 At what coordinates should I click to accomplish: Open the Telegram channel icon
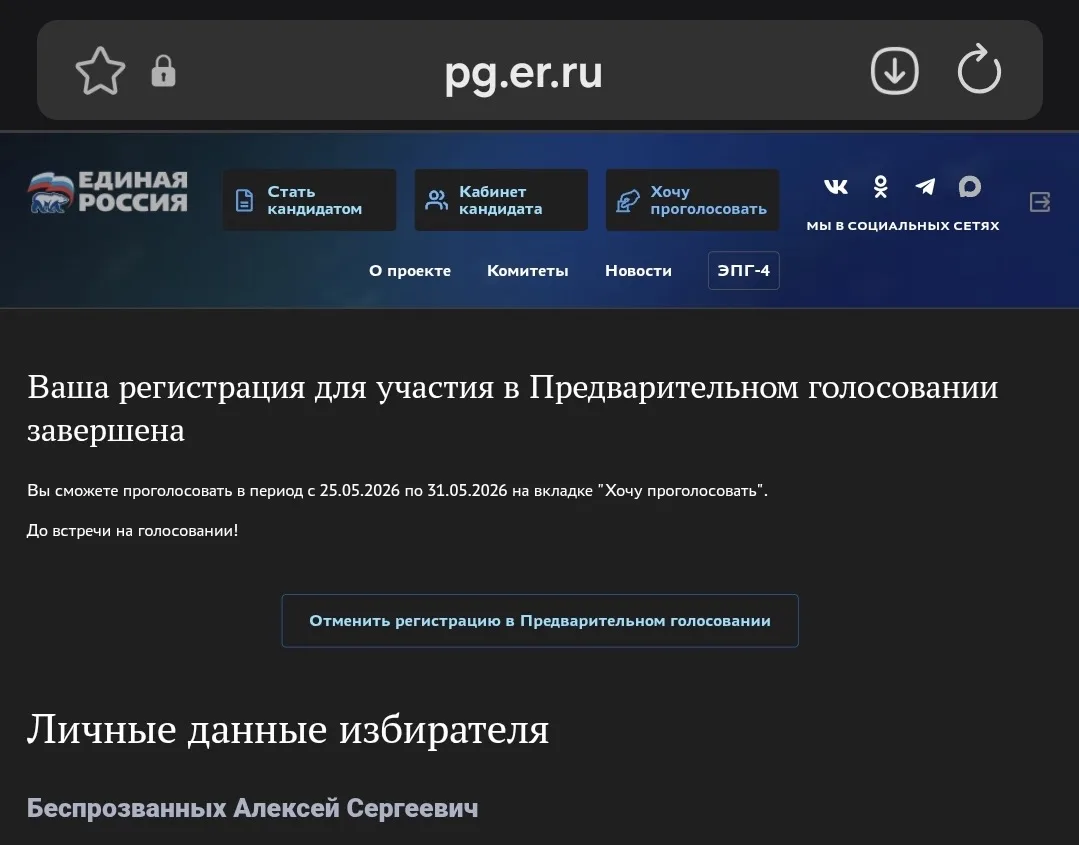[925, 187]
